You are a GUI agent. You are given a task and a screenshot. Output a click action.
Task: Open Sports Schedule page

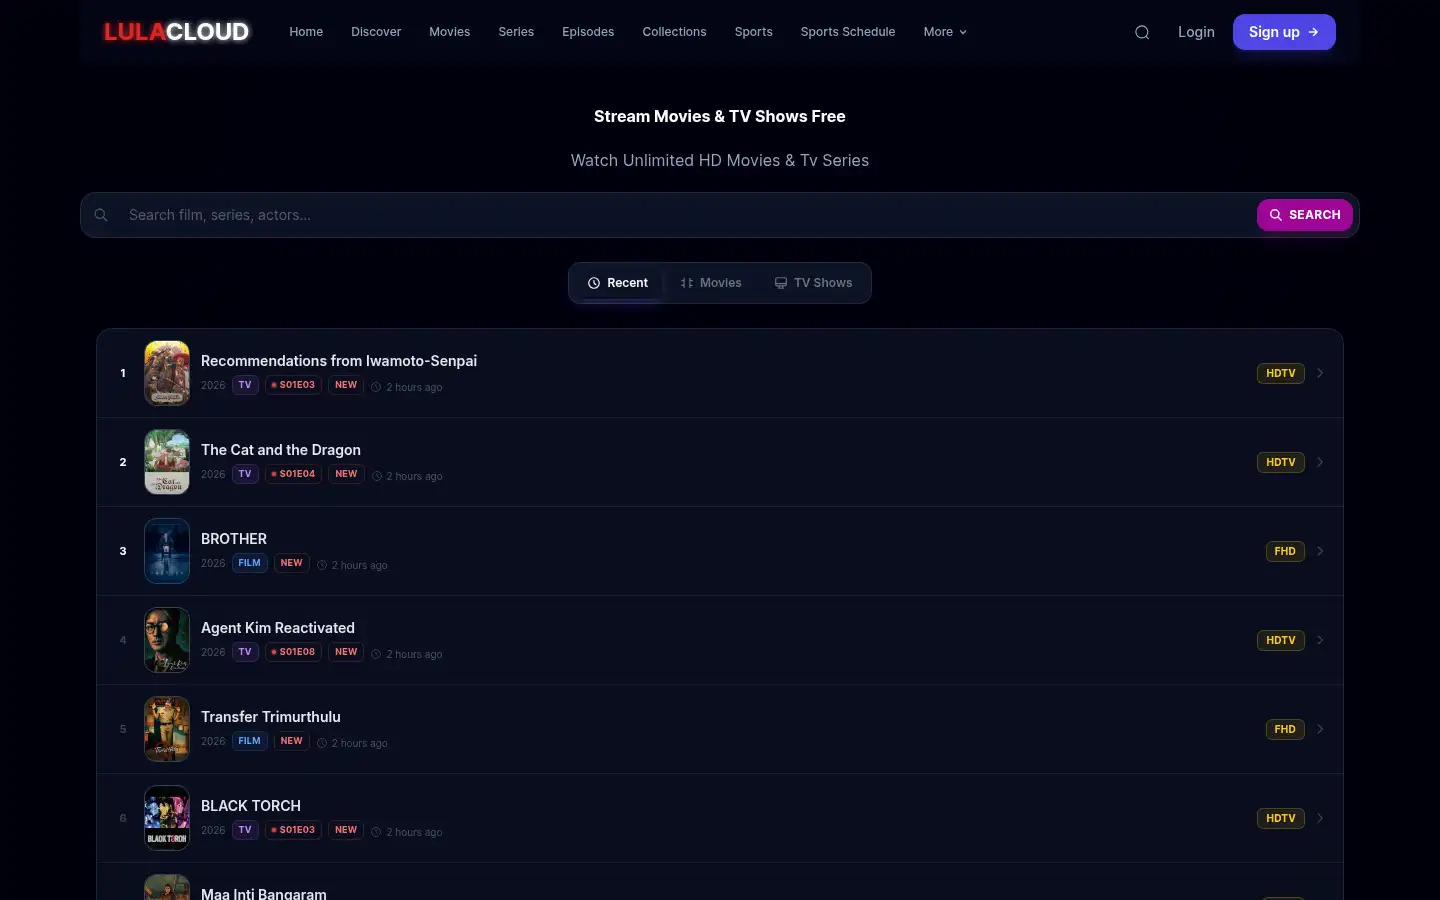click(x=848, y=32)
